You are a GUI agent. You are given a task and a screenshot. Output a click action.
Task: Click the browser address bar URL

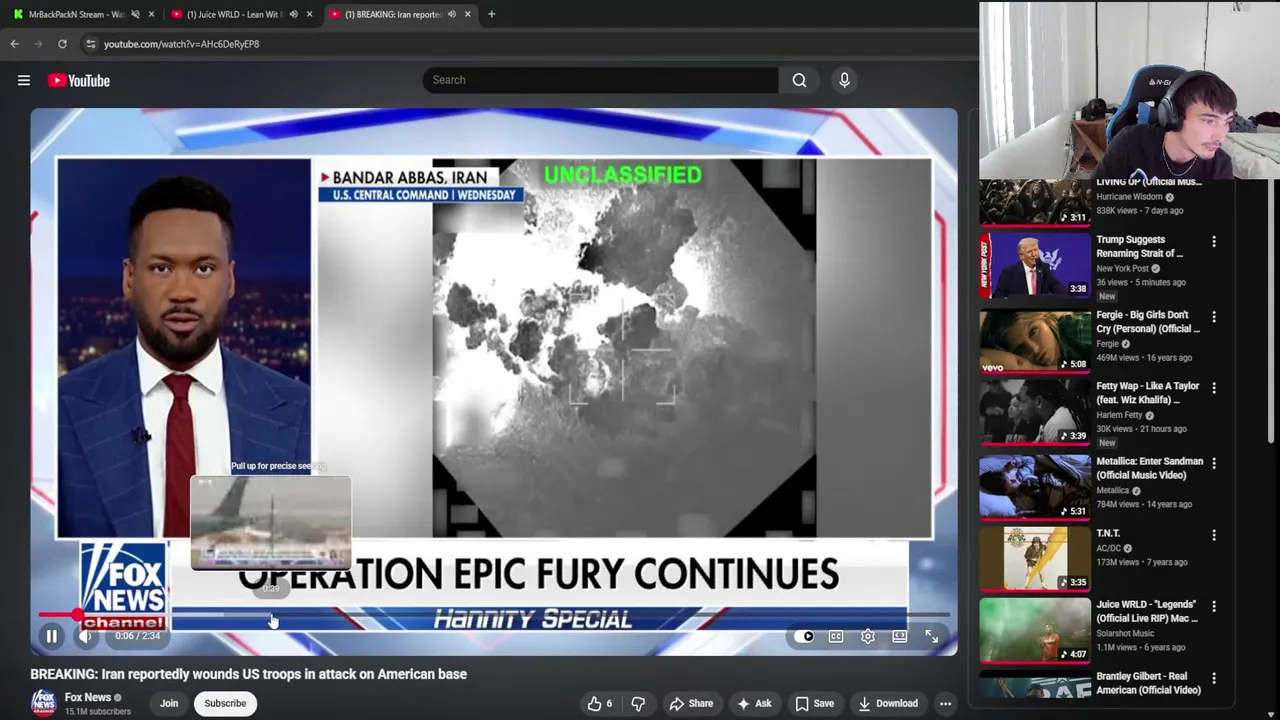tap(181, 44)
